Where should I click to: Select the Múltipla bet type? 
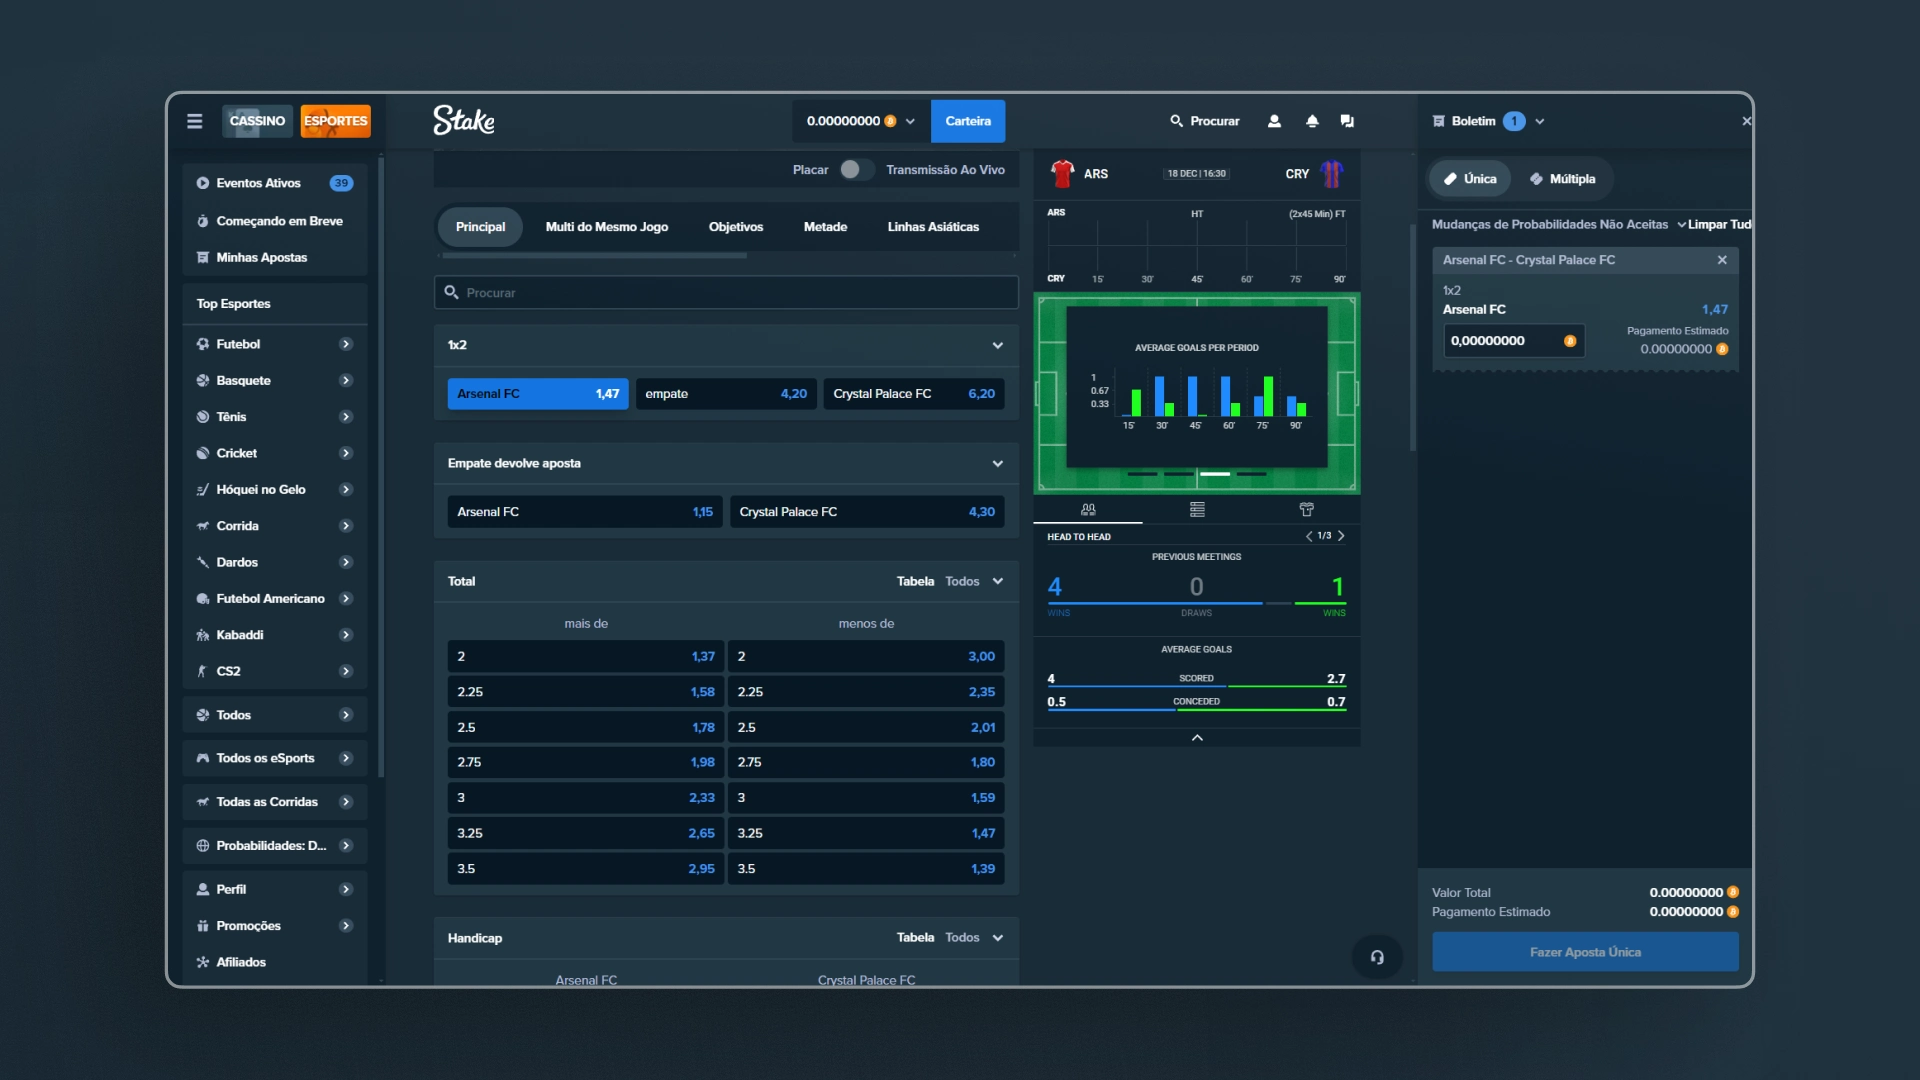[x=1562, y=179]
